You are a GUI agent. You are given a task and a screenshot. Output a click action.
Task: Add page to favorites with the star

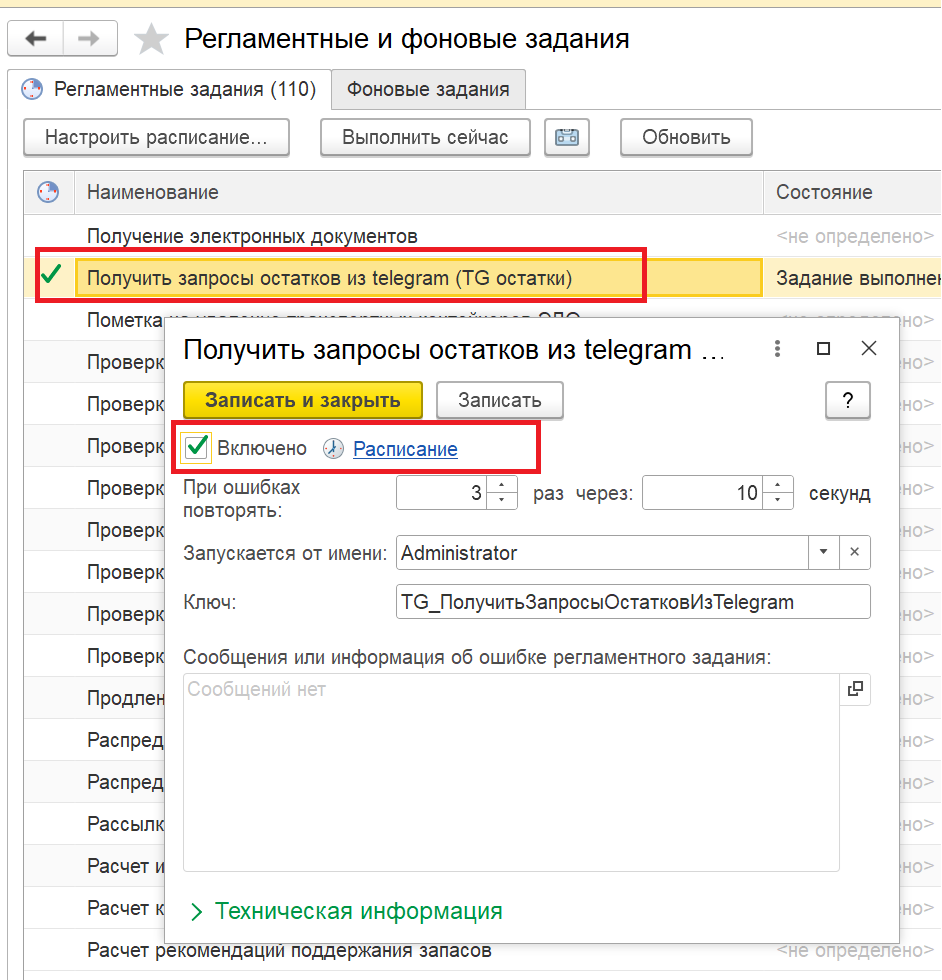click(151, 39)
